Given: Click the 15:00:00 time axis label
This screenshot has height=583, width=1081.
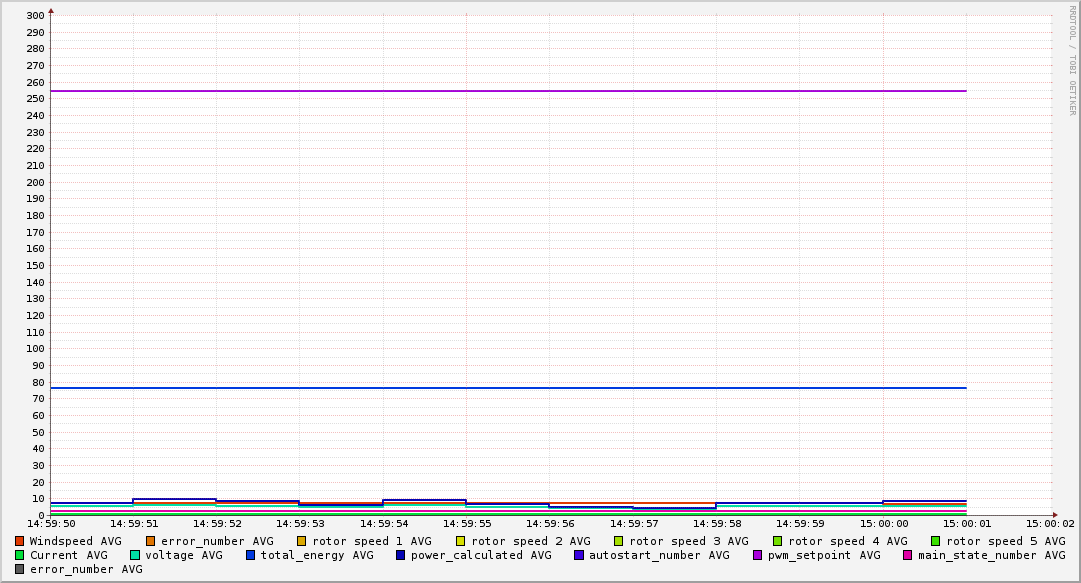Looking at the screenshot, I should (x=883, y=524).
